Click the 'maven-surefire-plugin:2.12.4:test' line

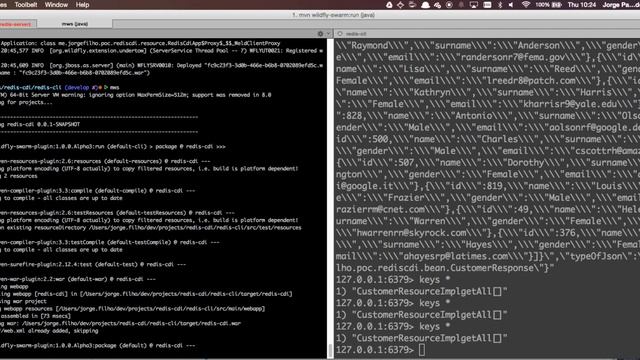[93, 264]
